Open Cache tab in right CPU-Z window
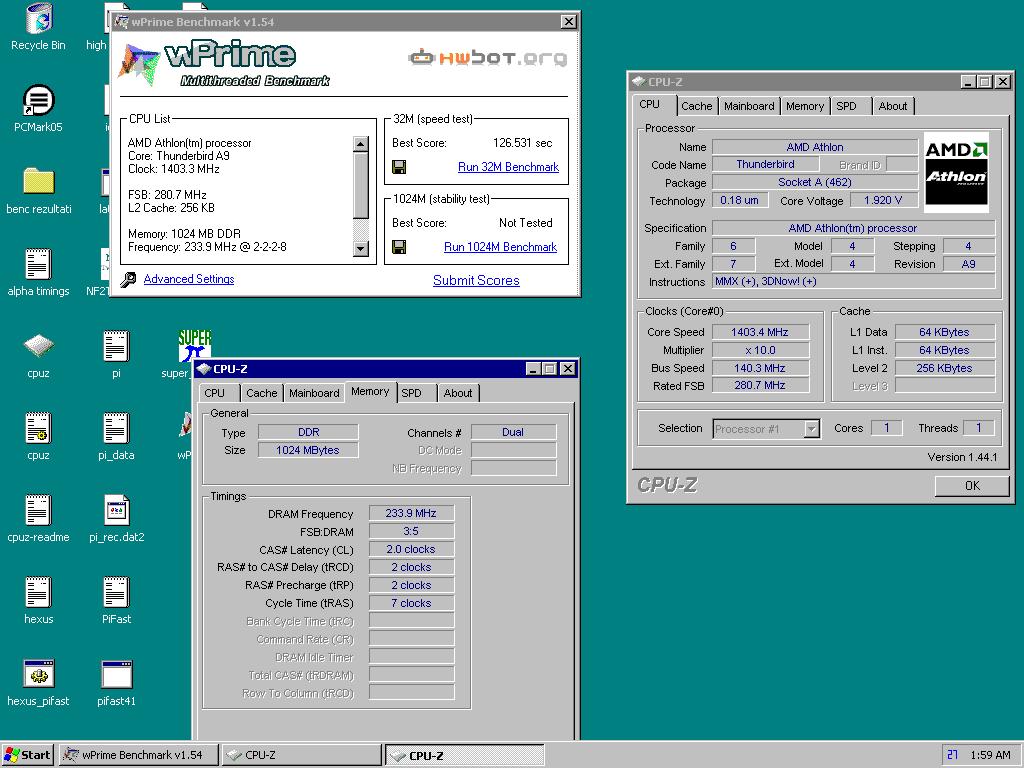This screenshot has height=768, width=1024. 696,106
